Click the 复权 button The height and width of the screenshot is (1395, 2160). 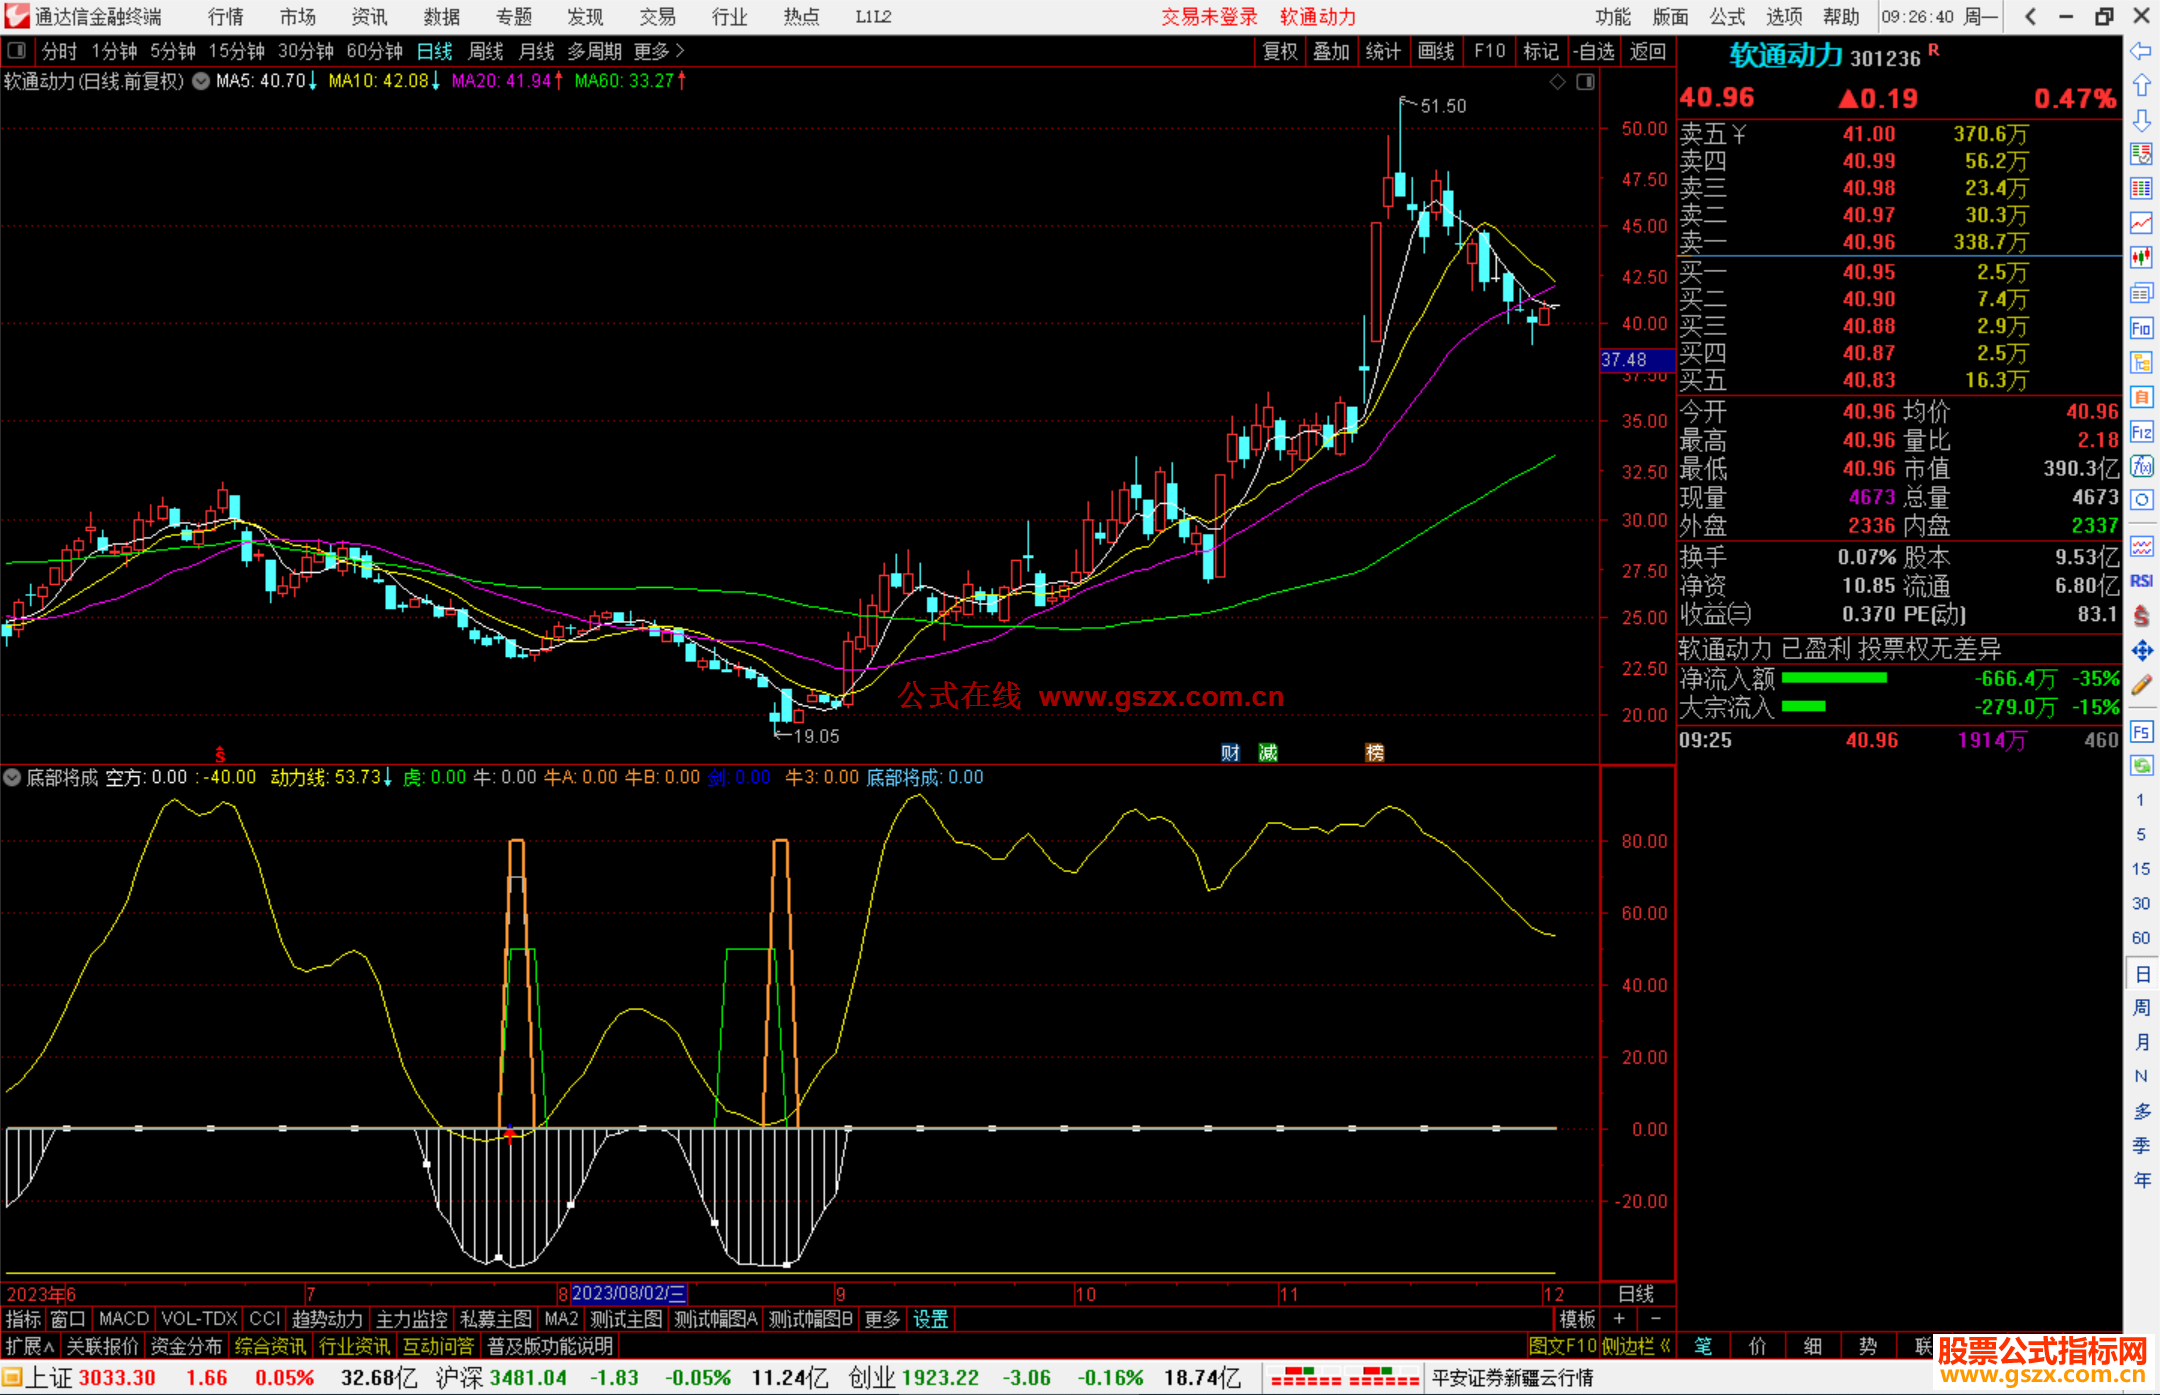(x=1279, y=51)
